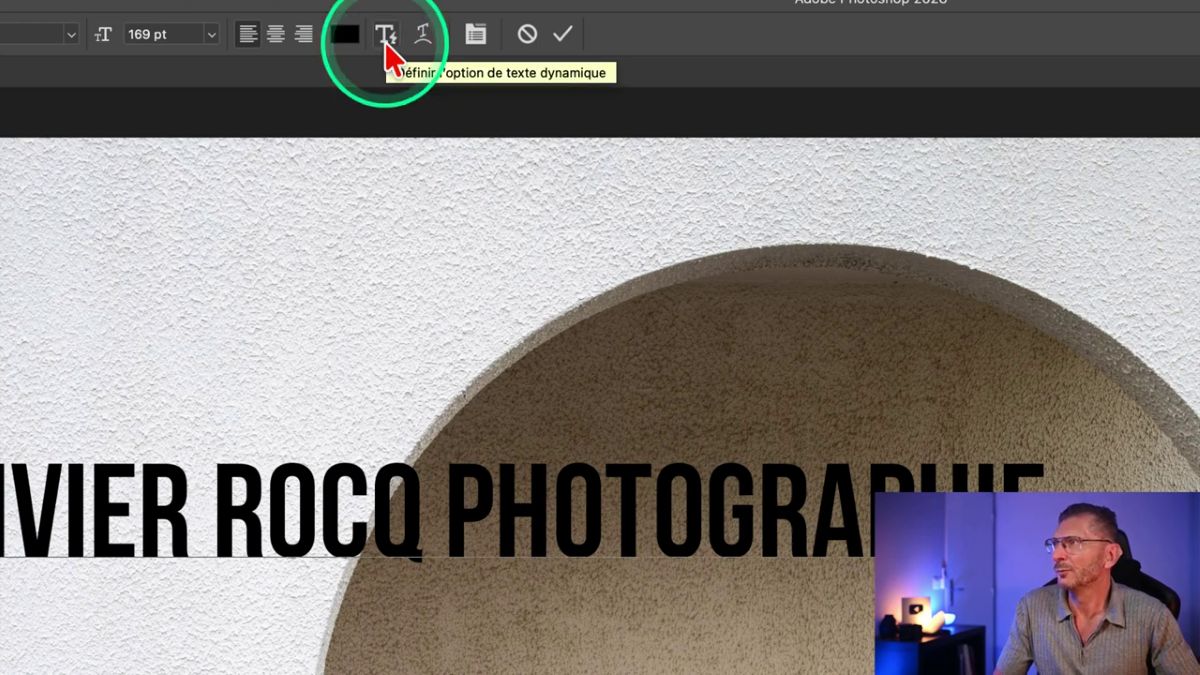1200x675 pixels.
Task: Align text to the left
Action: click(x=248, y=34)
